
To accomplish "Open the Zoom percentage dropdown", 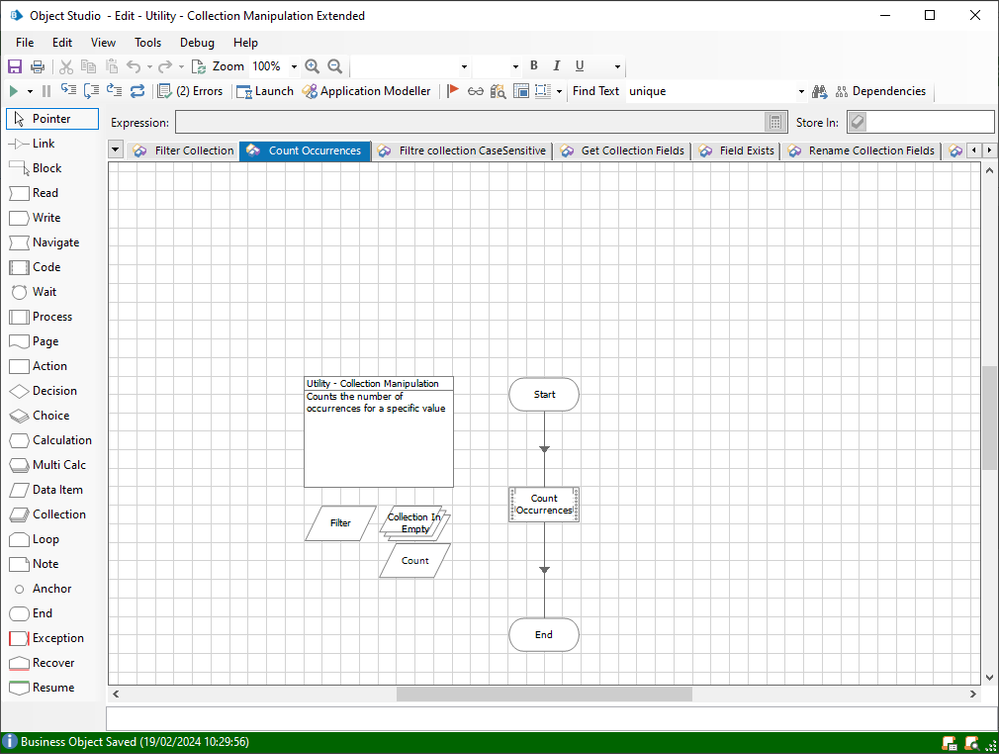I will (294, 66).
